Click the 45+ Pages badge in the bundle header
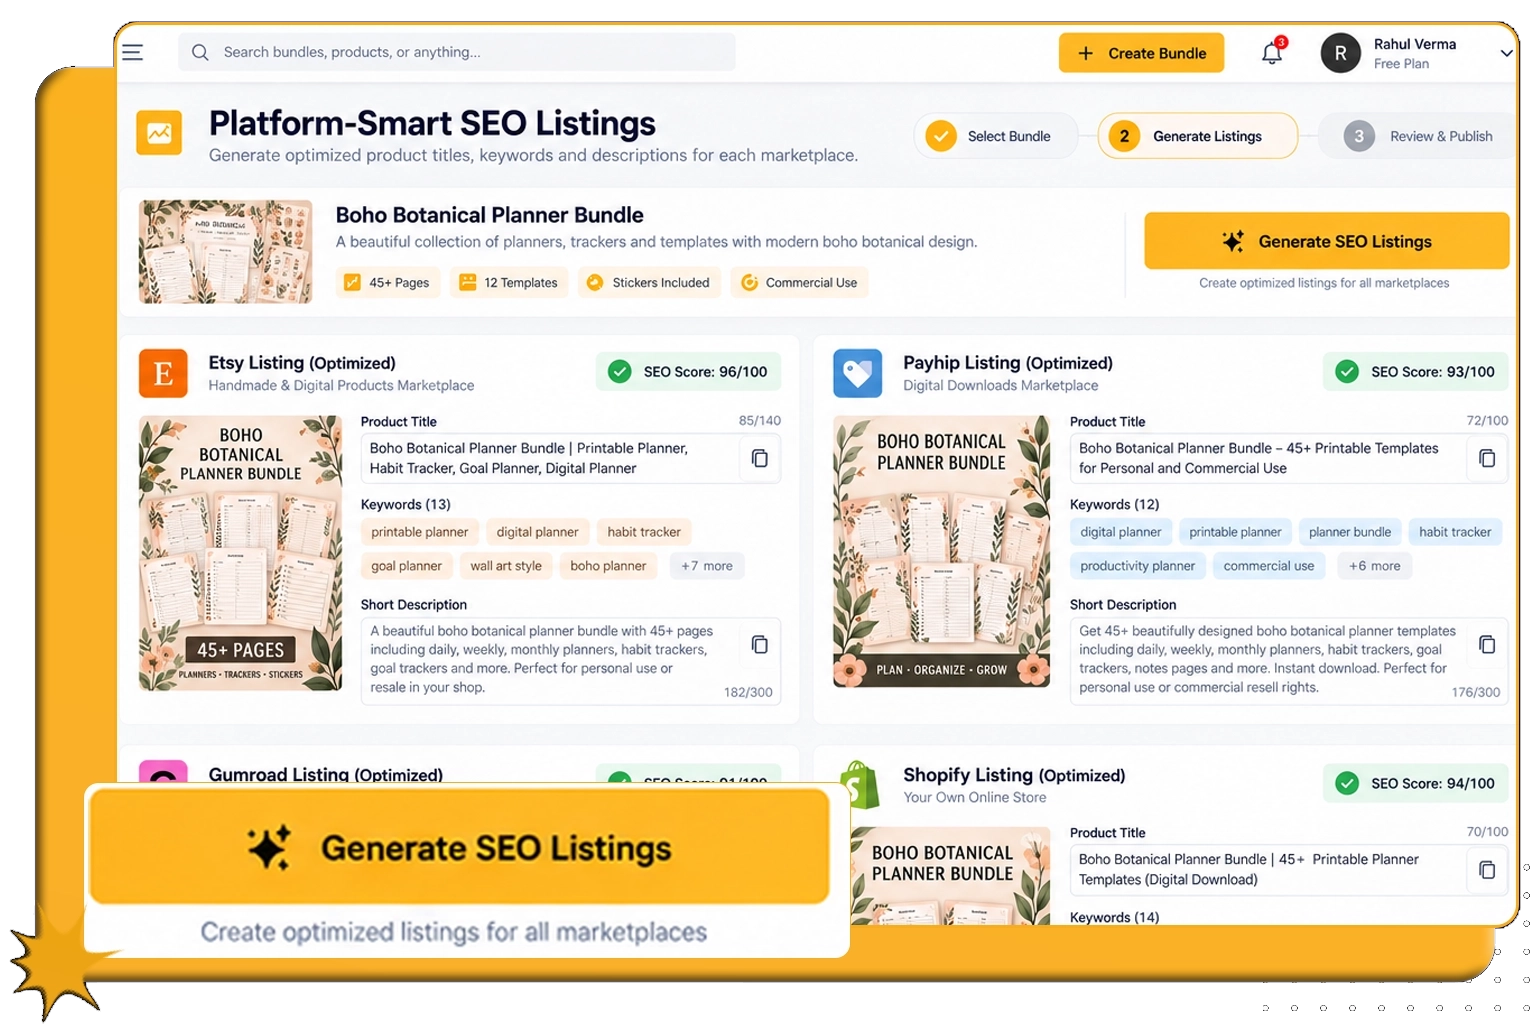 (x=387, y=283)
